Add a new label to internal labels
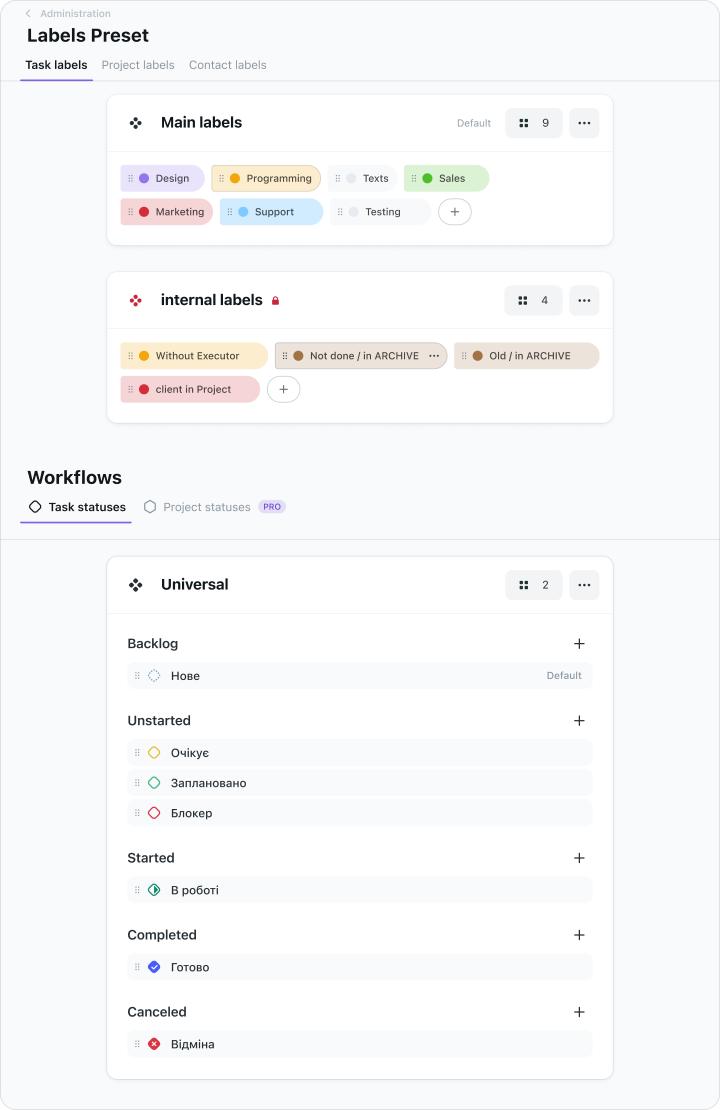720x1110 pixels. coord(283,389)
